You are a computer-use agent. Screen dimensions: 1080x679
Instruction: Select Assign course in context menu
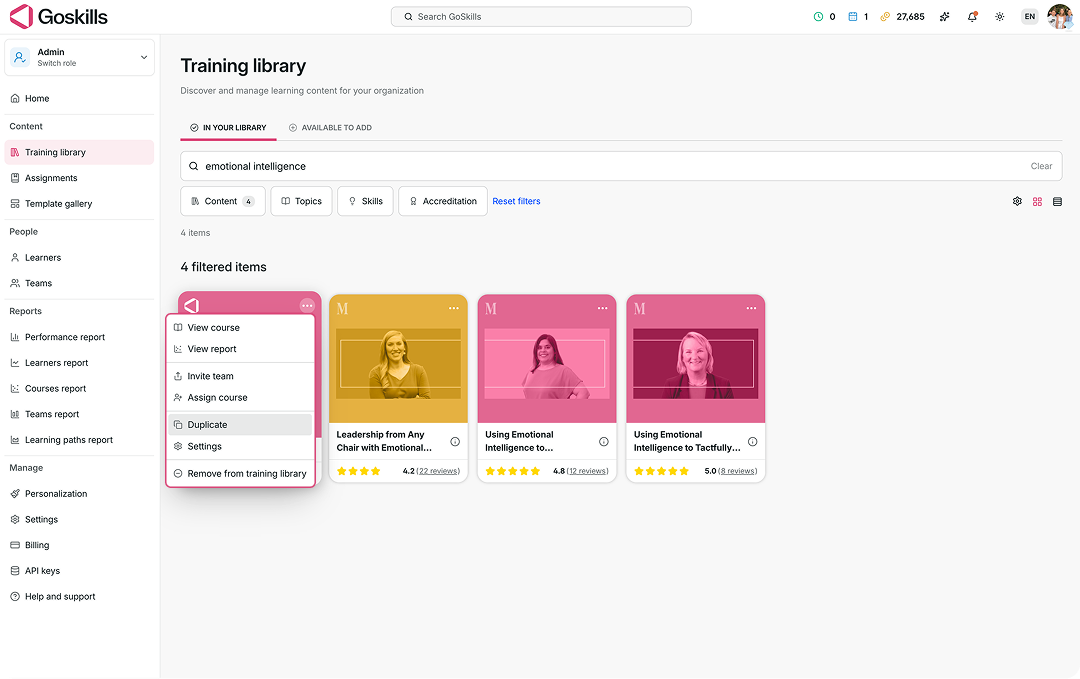tap(240, 397)
